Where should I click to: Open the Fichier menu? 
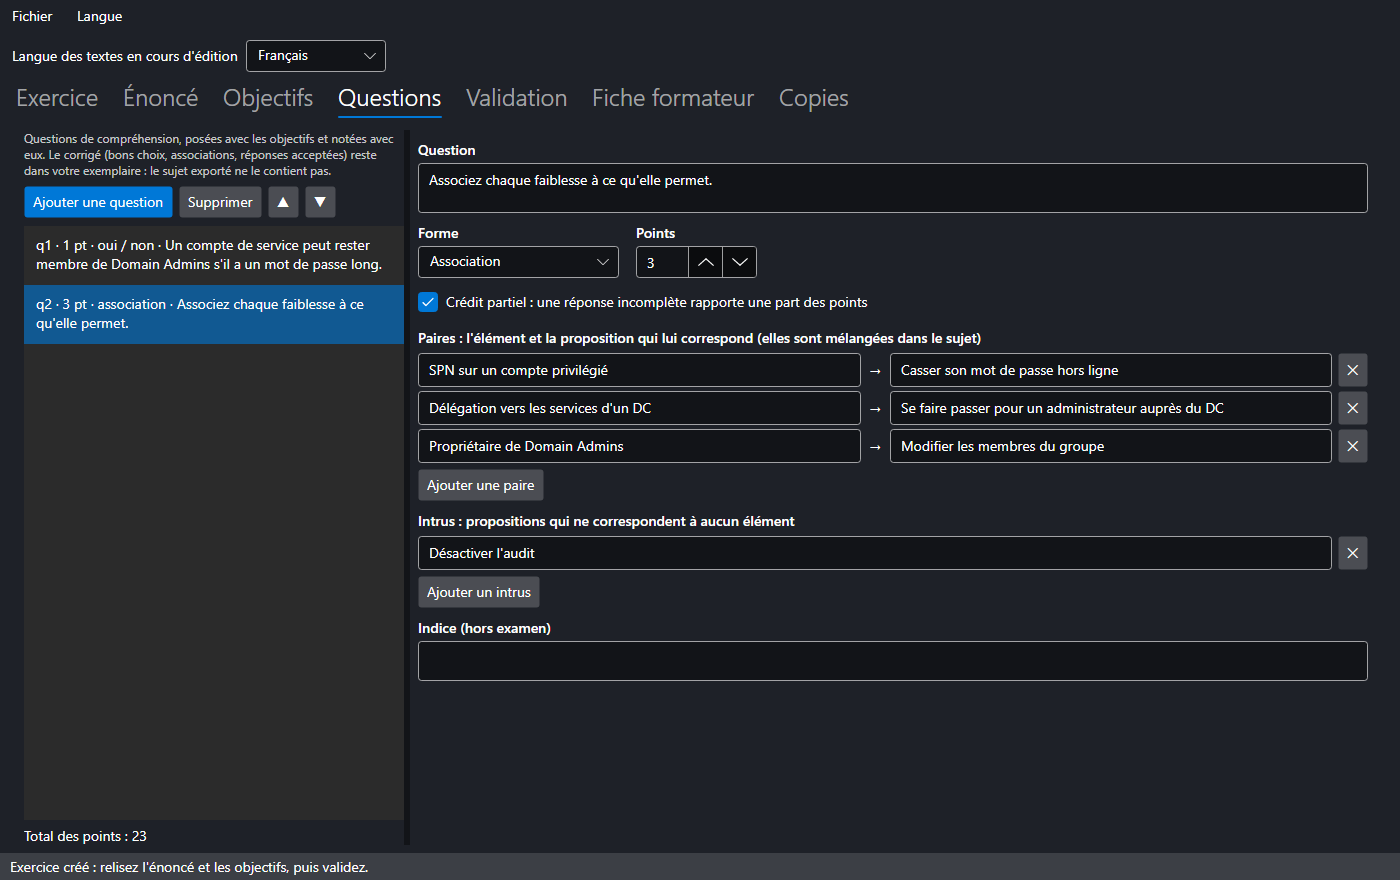[x=32, y=16]
